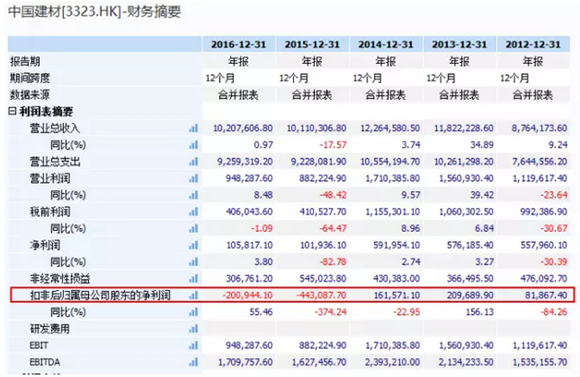
Task: Click chart icon beside 非经常性损益
Action: pos(193,278)
